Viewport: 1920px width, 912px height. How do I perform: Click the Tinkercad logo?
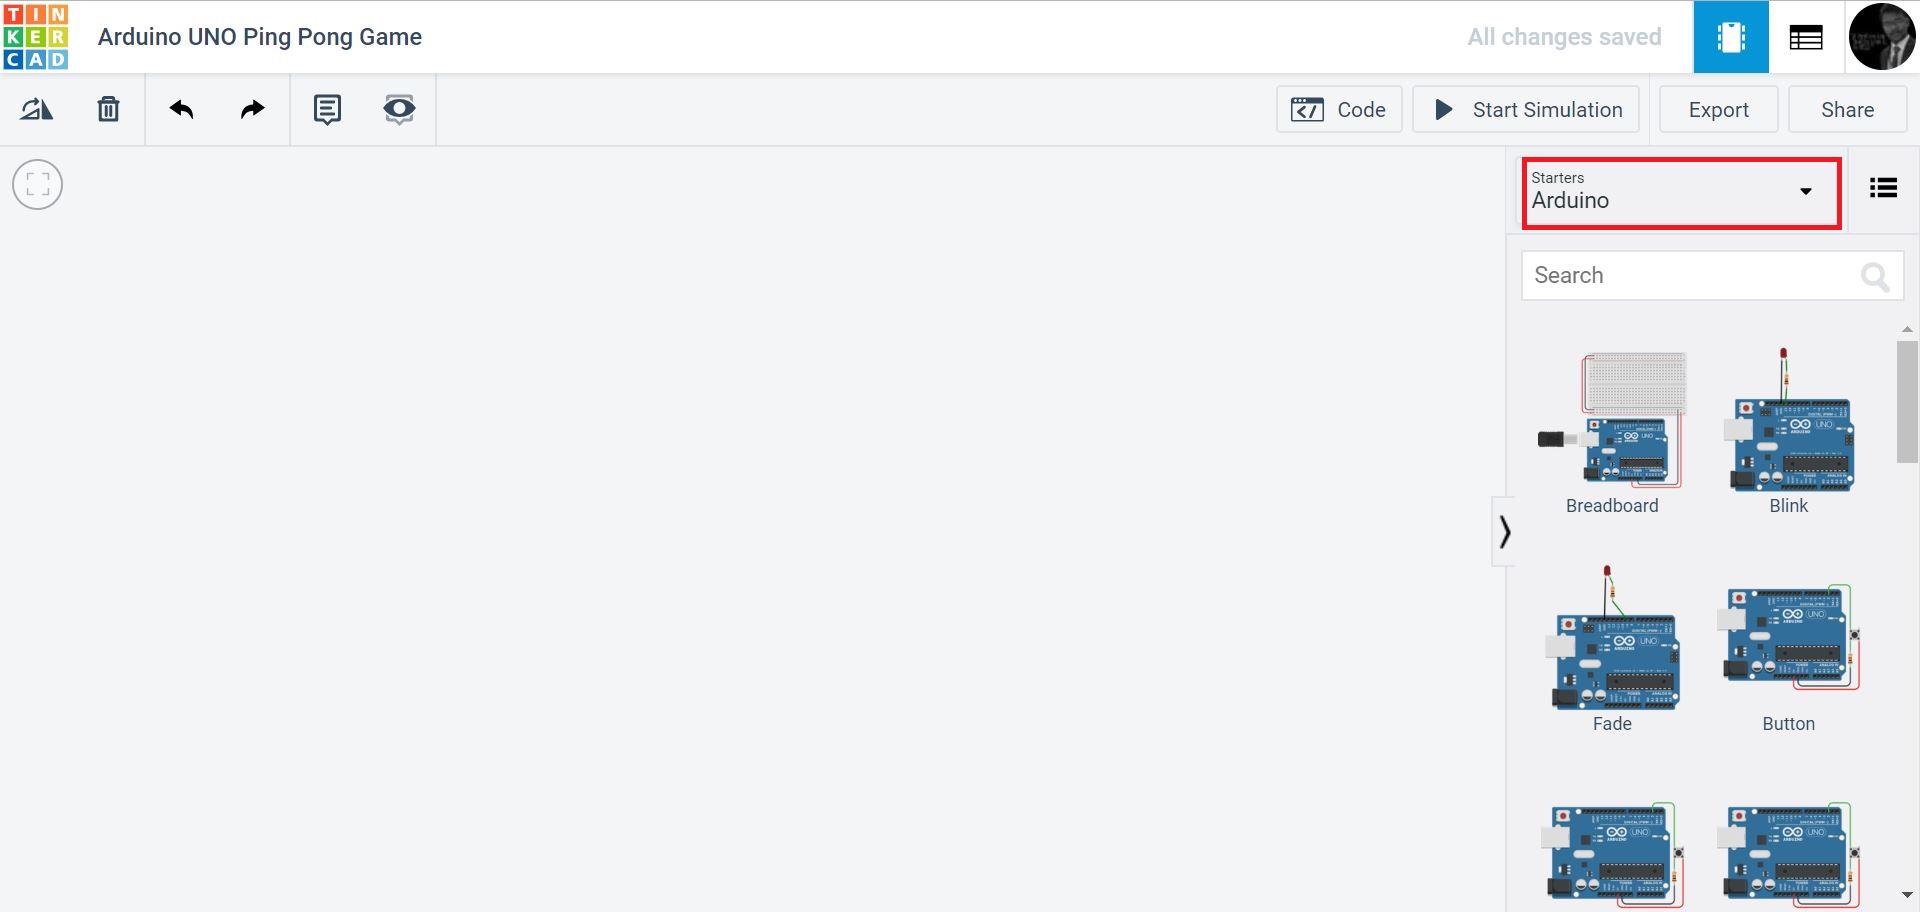pos(36,37)
